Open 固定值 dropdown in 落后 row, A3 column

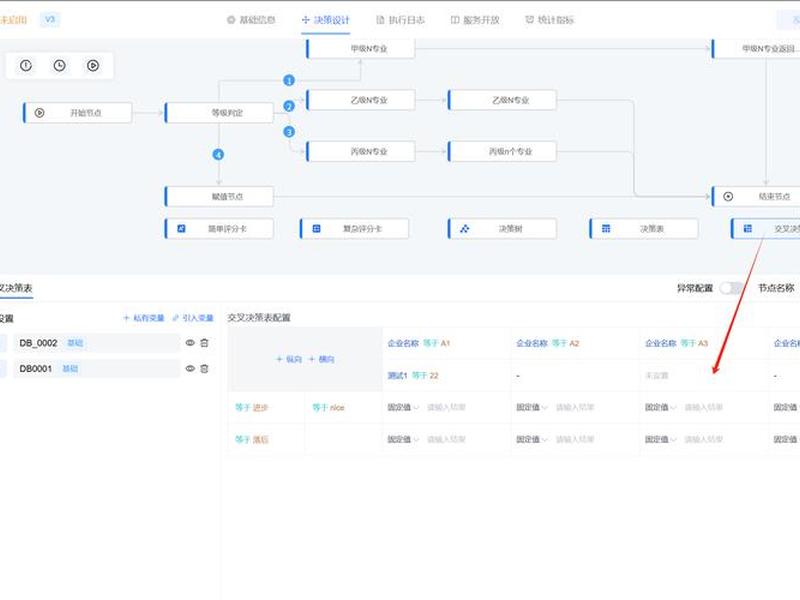pyautogui.click(x=661, y=439)
